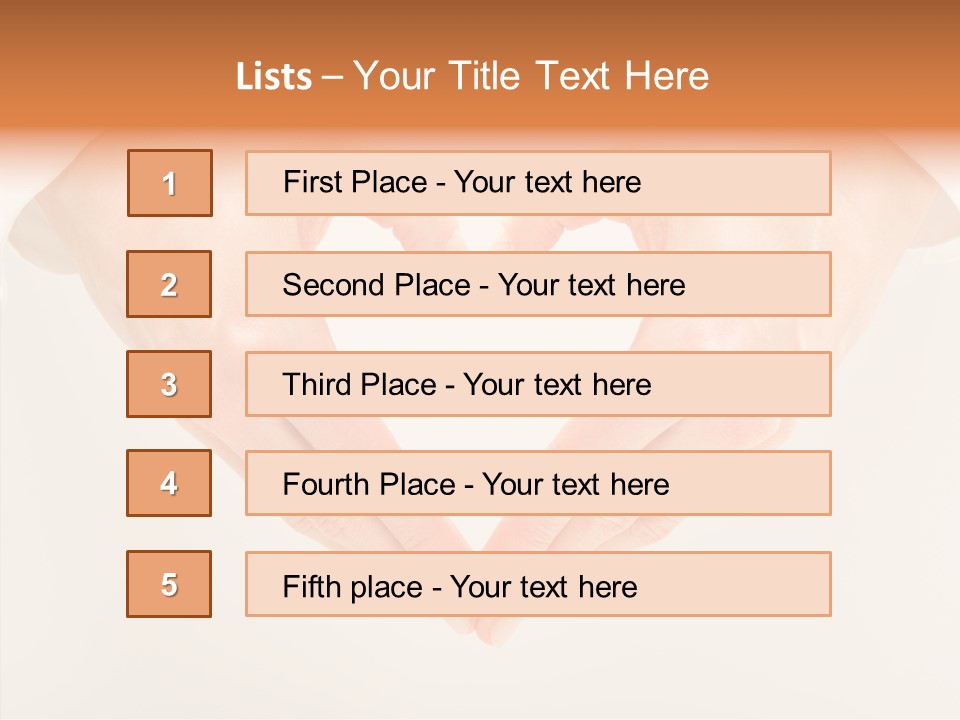960x720 pixels.
Task: Click the number 3 box
Action: (169, 384)
